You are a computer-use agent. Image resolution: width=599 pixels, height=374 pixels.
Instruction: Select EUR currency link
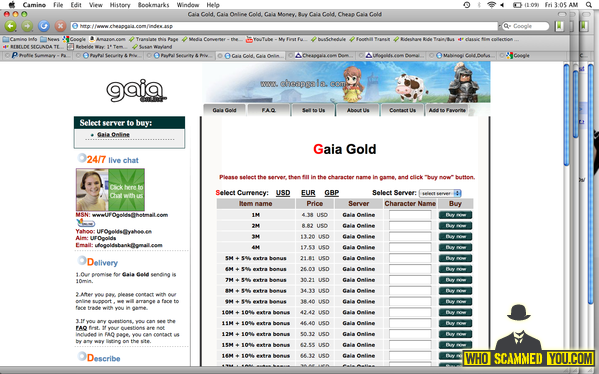tap(308, 193)
